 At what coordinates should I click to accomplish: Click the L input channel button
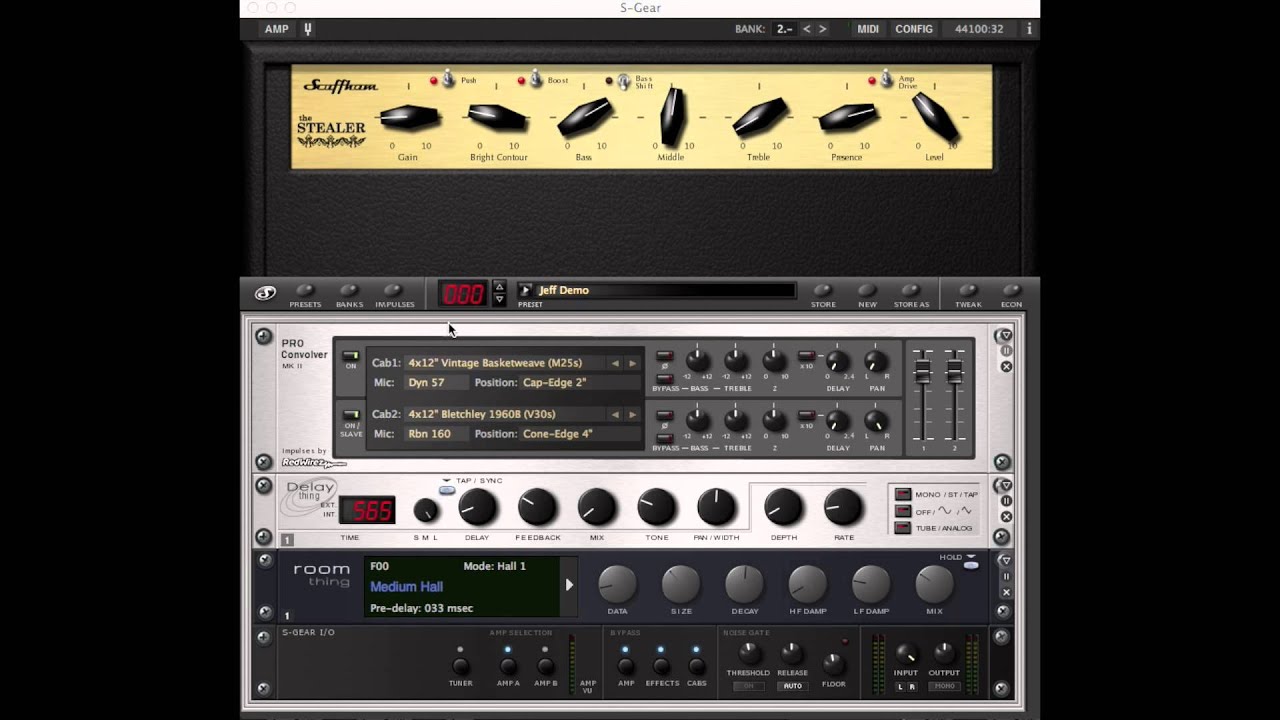click(900, 687)
